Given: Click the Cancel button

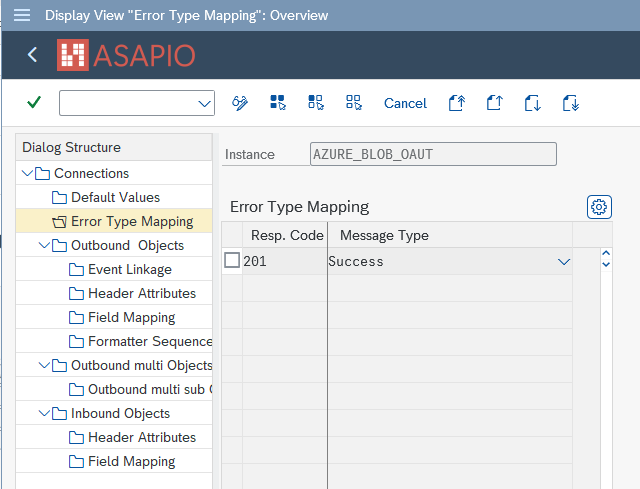Looking at the screenshot, I should tap(405, 103).
